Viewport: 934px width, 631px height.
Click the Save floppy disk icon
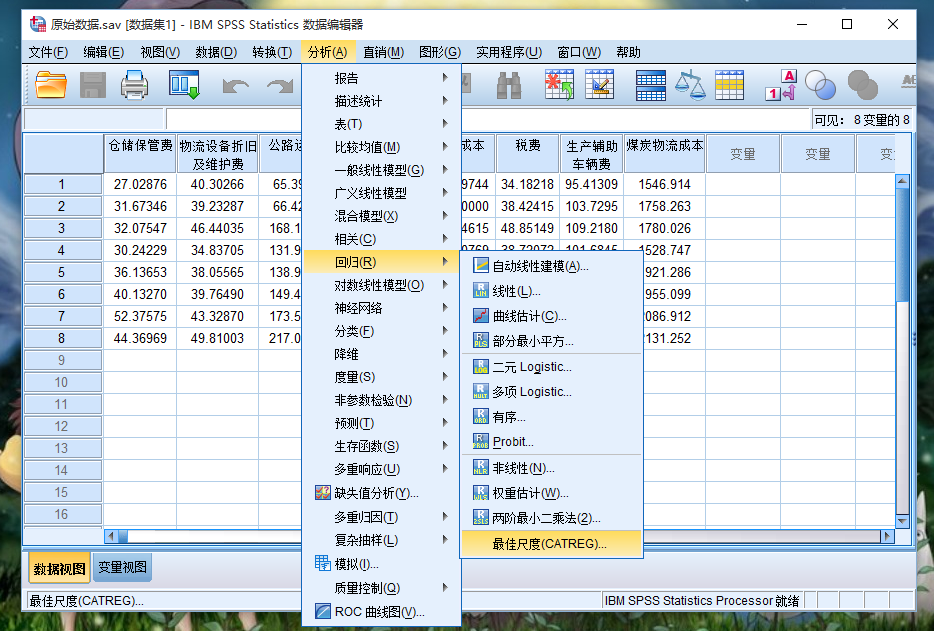coord(92,85)
